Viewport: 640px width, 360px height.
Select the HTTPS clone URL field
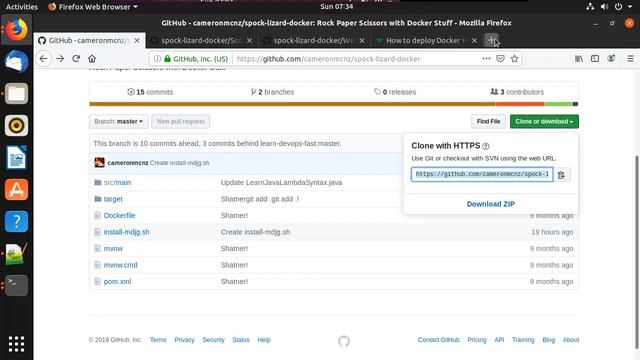click(x=482, y=174)
